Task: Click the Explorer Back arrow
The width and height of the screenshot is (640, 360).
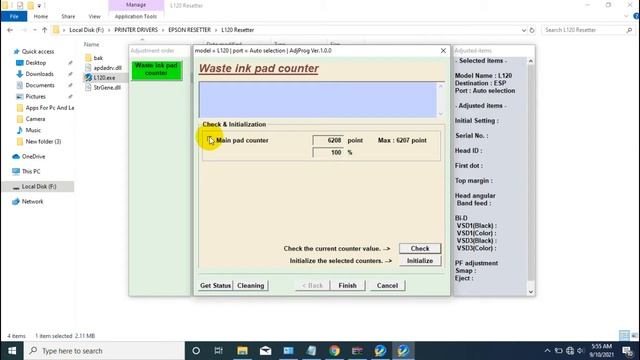Action: coord(10,30)
